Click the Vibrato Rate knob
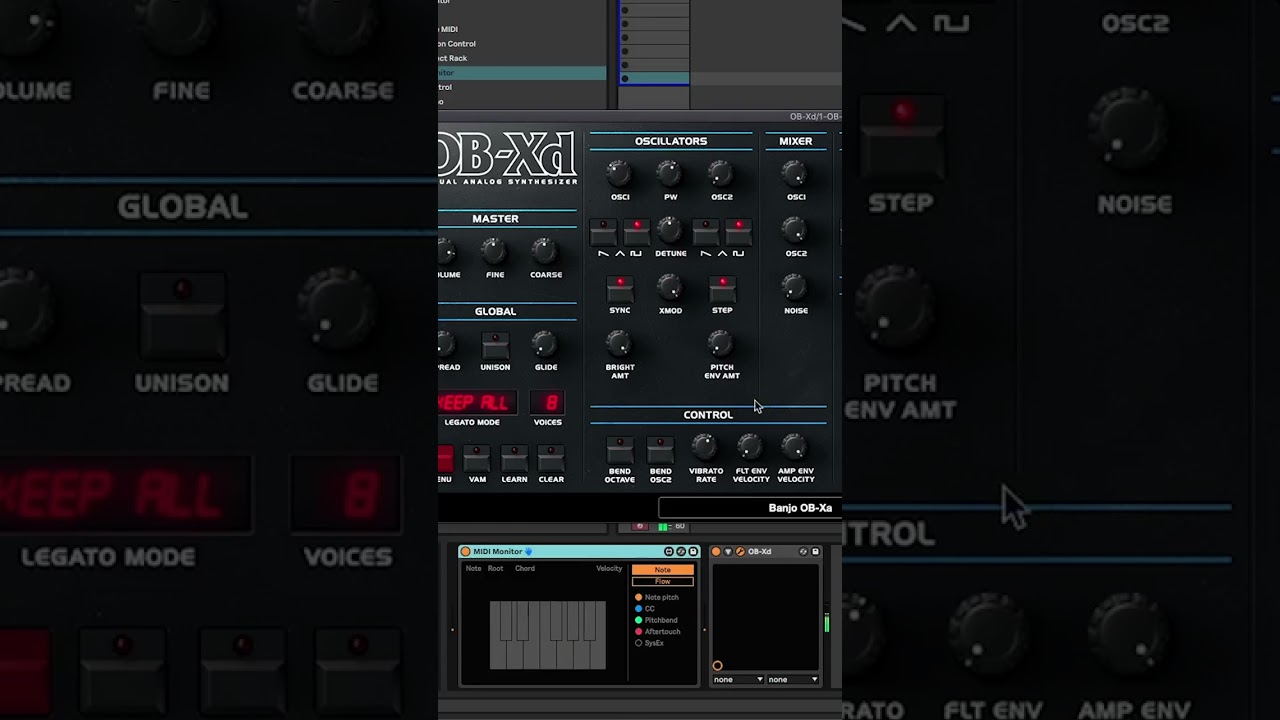1280x720 pixels. (x=705, y=446)
